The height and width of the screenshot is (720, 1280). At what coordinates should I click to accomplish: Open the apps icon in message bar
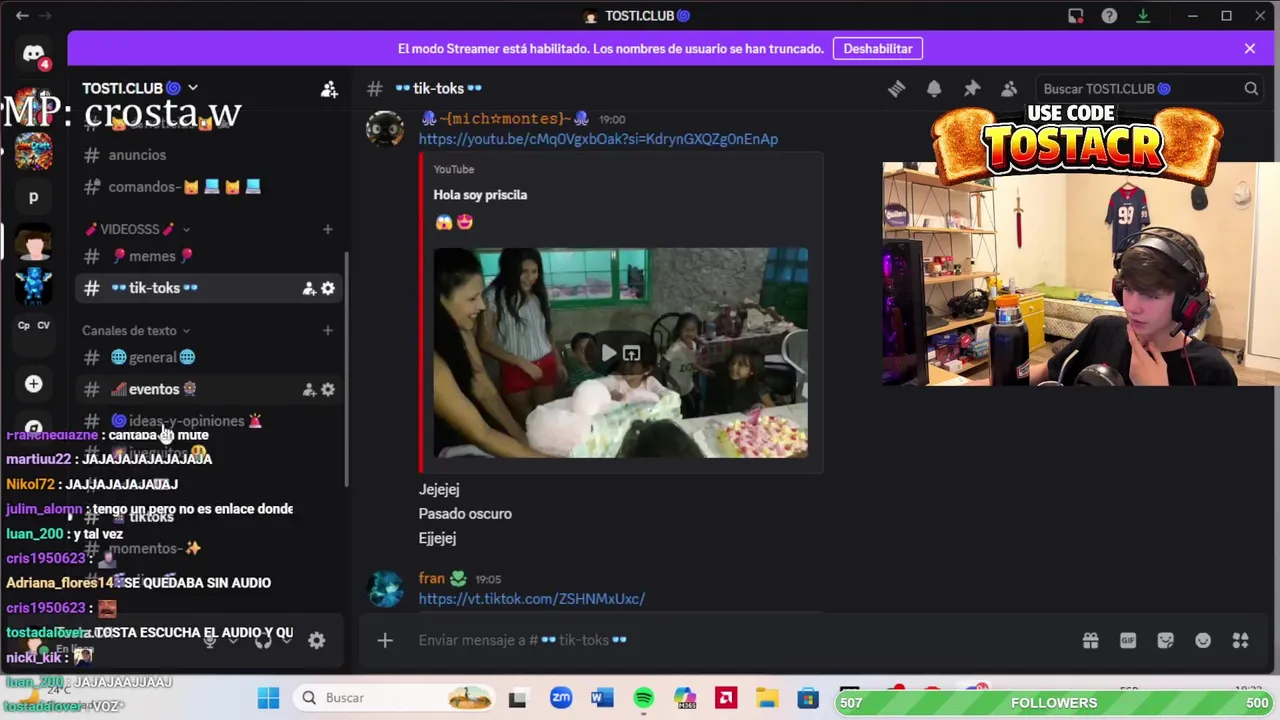(1241, 641)
